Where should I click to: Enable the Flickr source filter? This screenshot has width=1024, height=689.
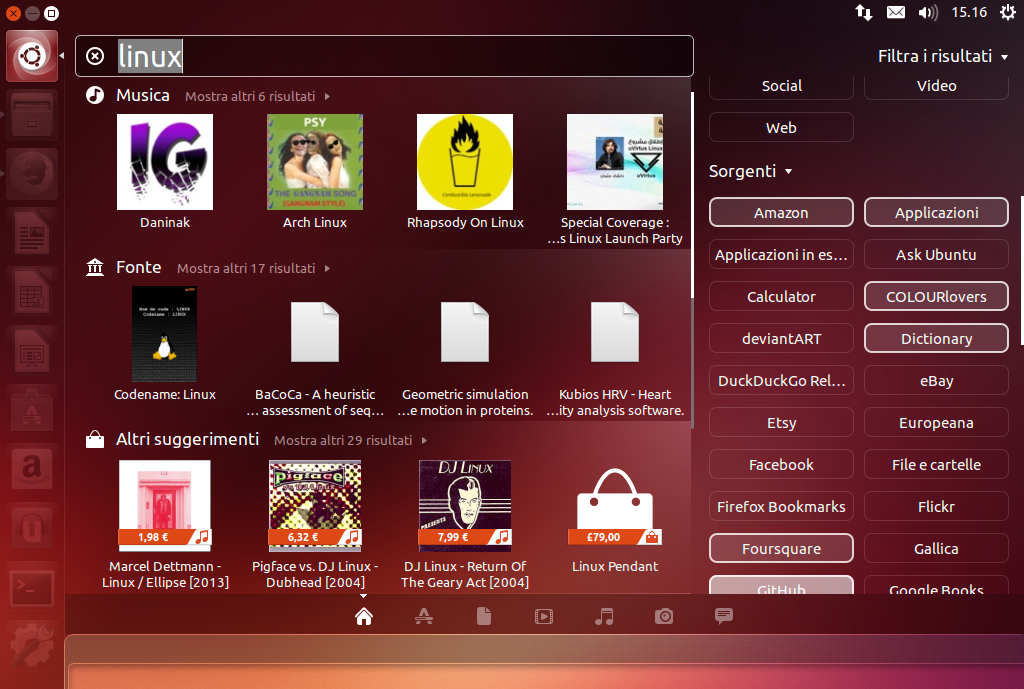point(936,507)
